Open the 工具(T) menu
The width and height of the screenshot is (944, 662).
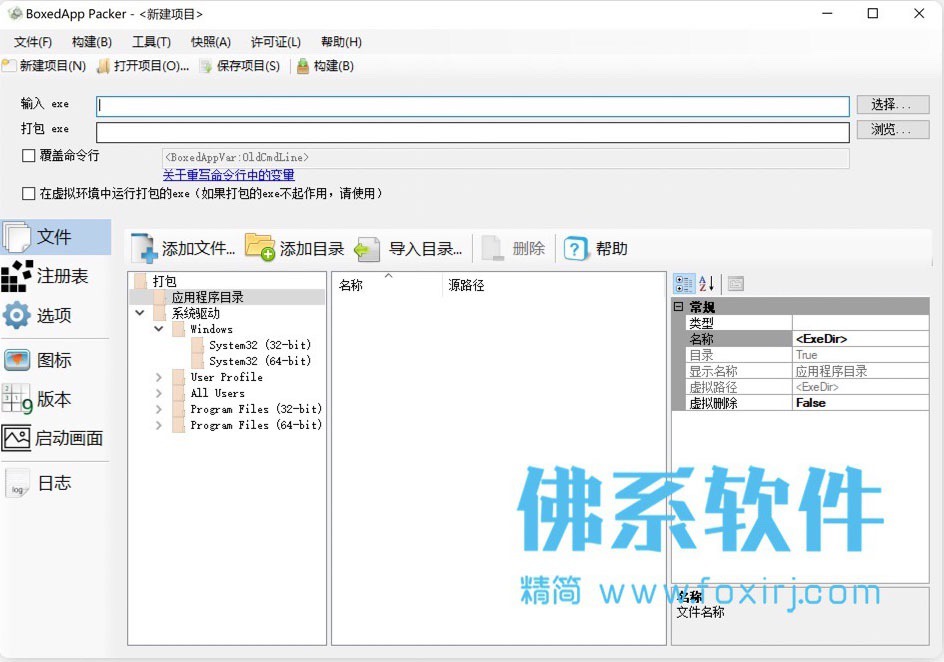coord(151,42)
